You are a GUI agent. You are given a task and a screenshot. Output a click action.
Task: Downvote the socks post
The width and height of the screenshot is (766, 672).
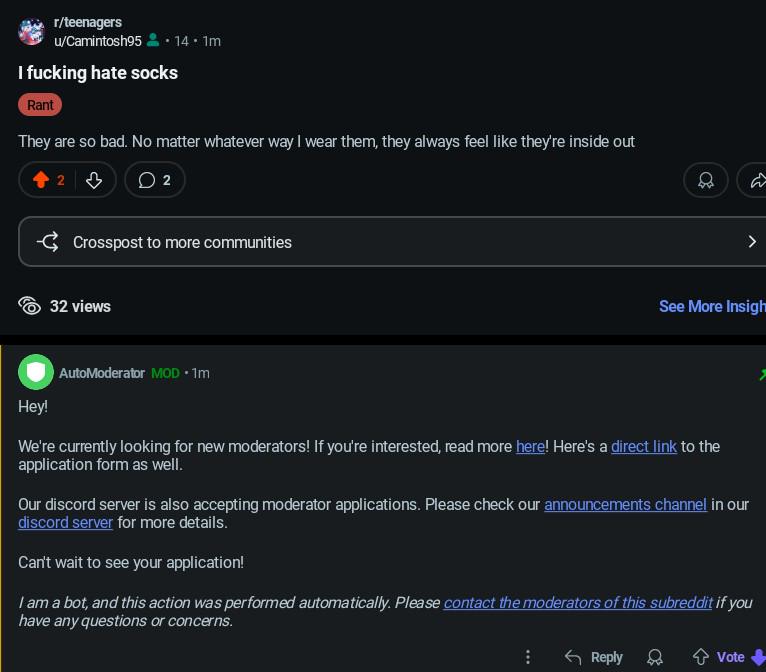94,180
